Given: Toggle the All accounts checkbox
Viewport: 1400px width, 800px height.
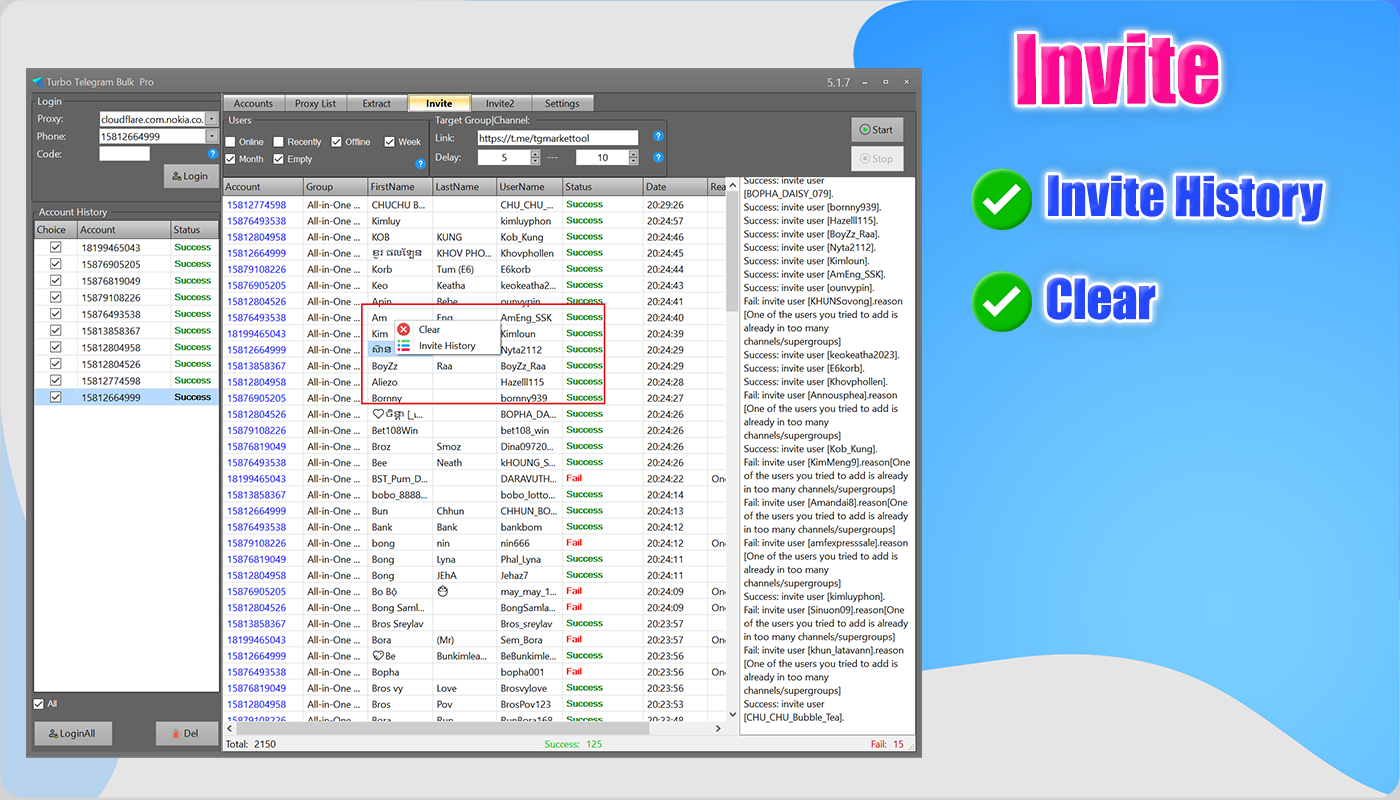Looking at the screenshot, I should click(39, 703).
